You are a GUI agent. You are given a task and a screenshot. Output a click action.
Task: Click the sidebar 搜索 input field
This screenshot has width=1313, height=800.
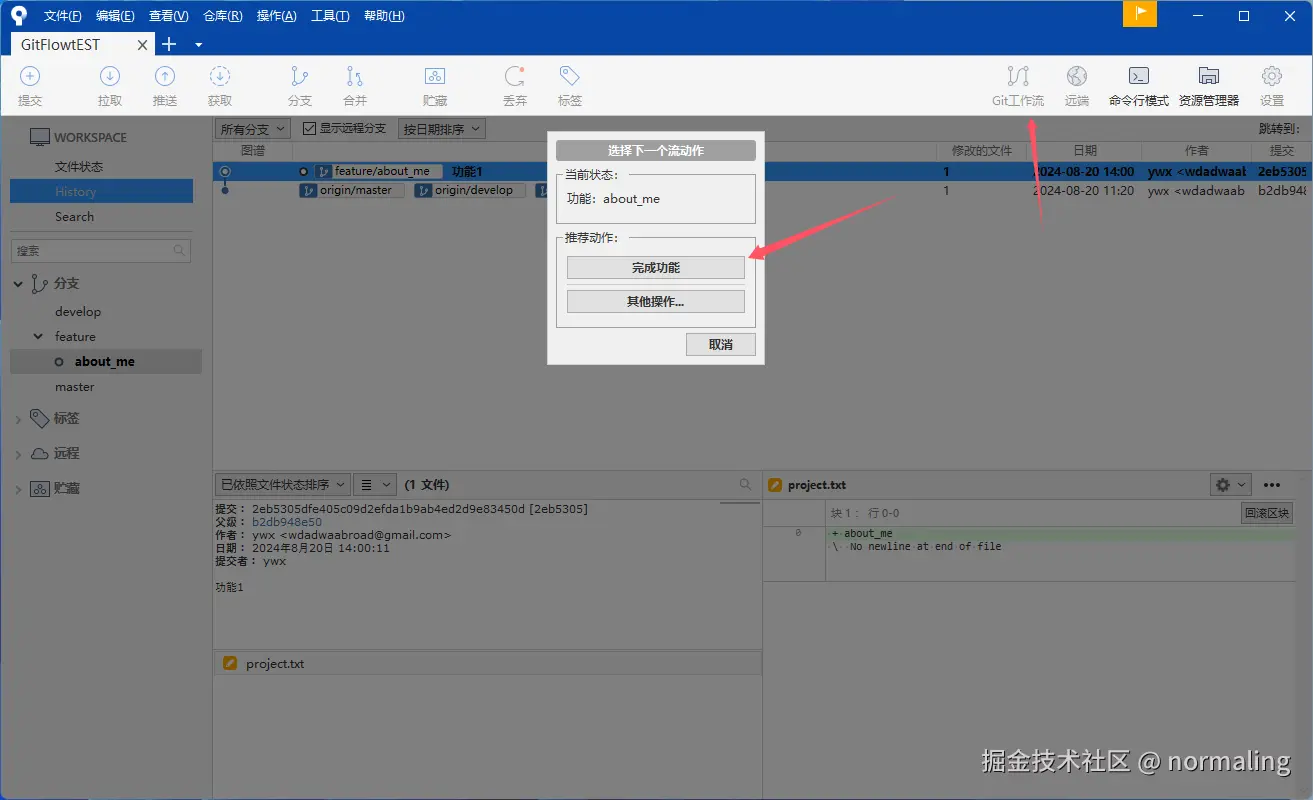100,250
